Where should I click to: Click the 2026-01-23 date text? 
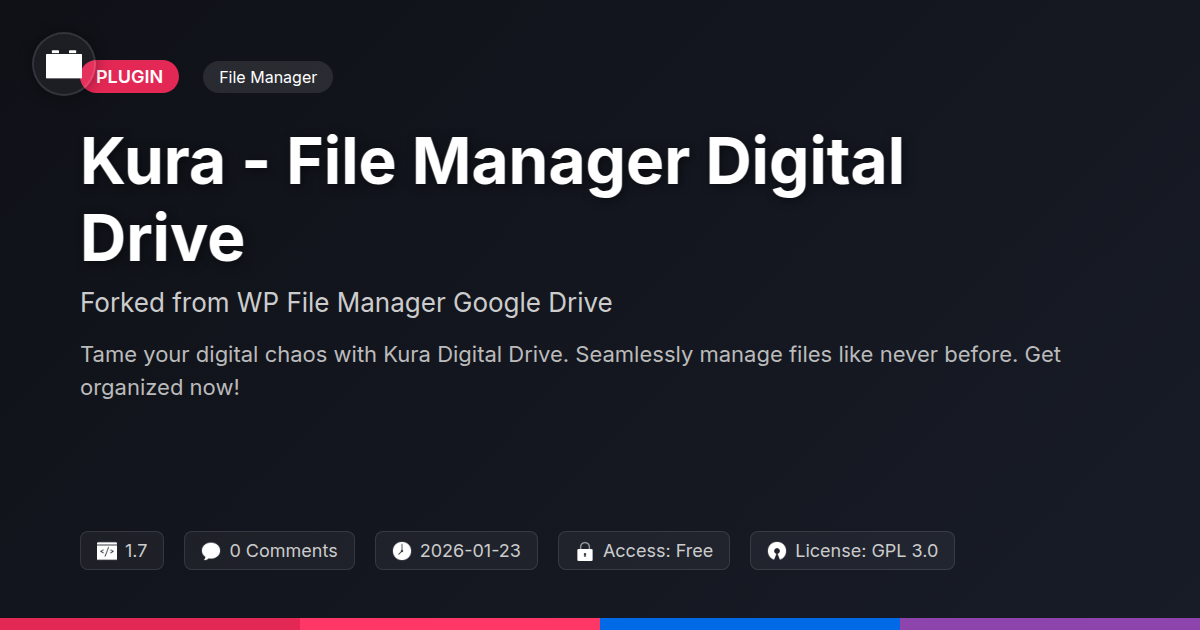[470, 551]
